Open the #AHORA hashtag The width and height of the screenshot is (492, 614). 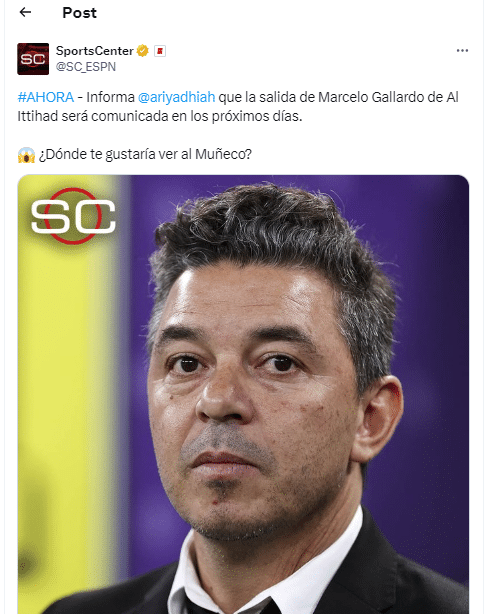(x=46, y=97)
